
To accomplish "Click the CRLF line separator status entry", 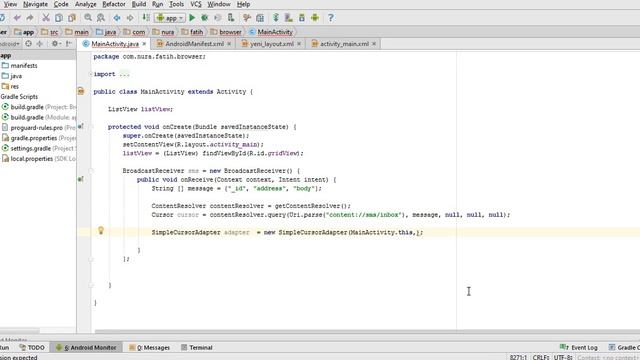I will (x=541, y=357).
